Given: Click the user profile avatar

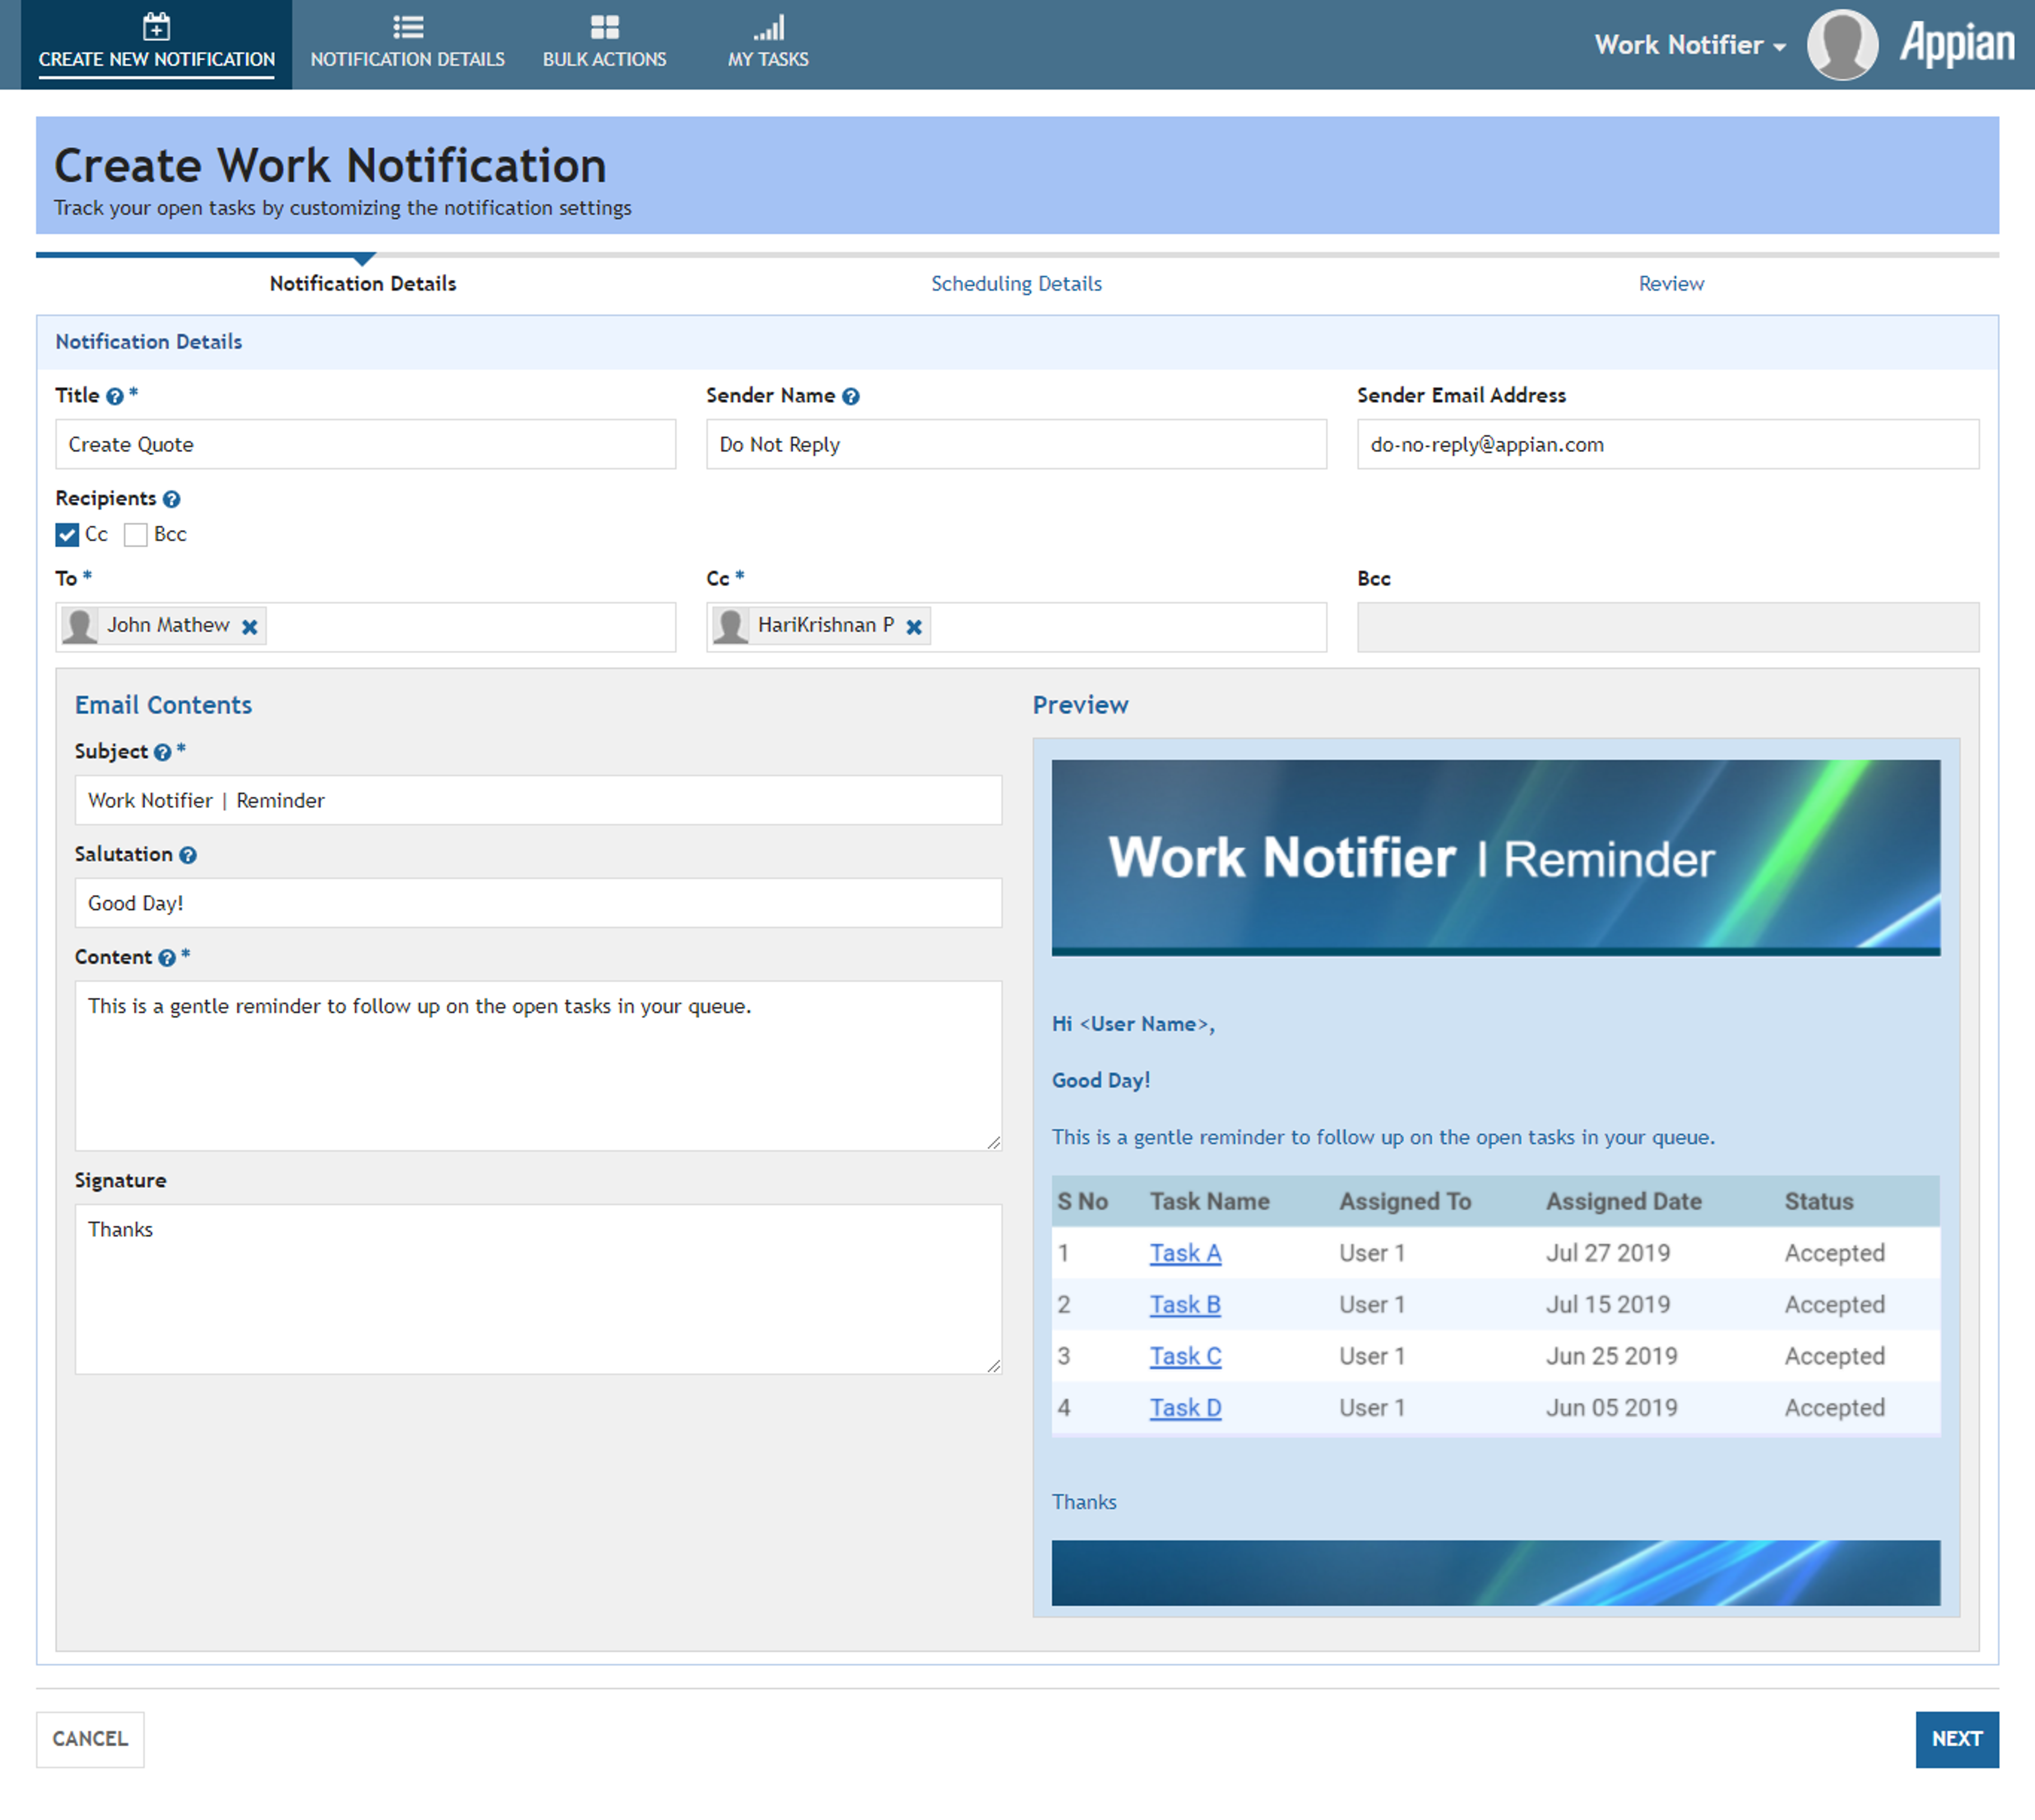Looking at the screenshot, I should pyautogui.click(x=1842, y=45).
